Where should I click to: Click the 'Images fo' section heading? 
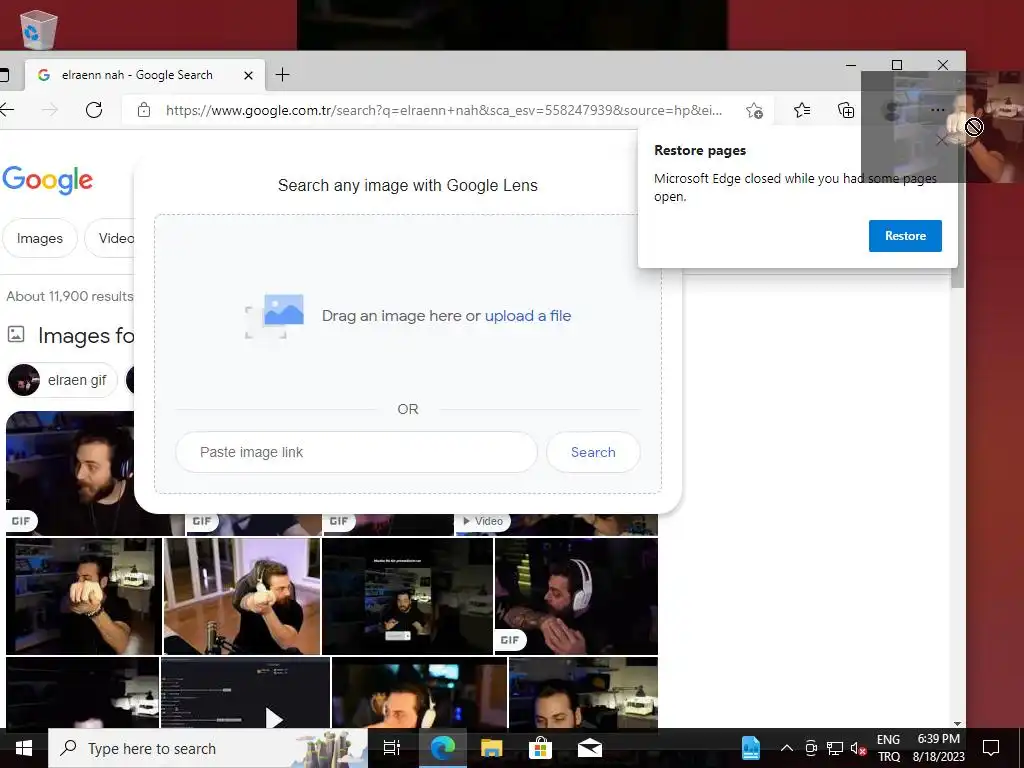click(x=86, y=336)
